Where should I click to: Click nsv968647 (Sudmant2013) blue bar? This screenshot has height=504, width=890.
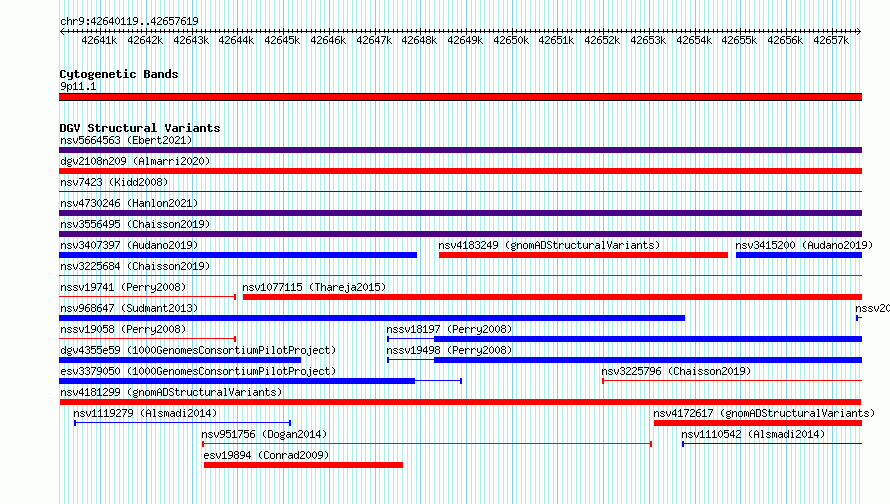372,318
